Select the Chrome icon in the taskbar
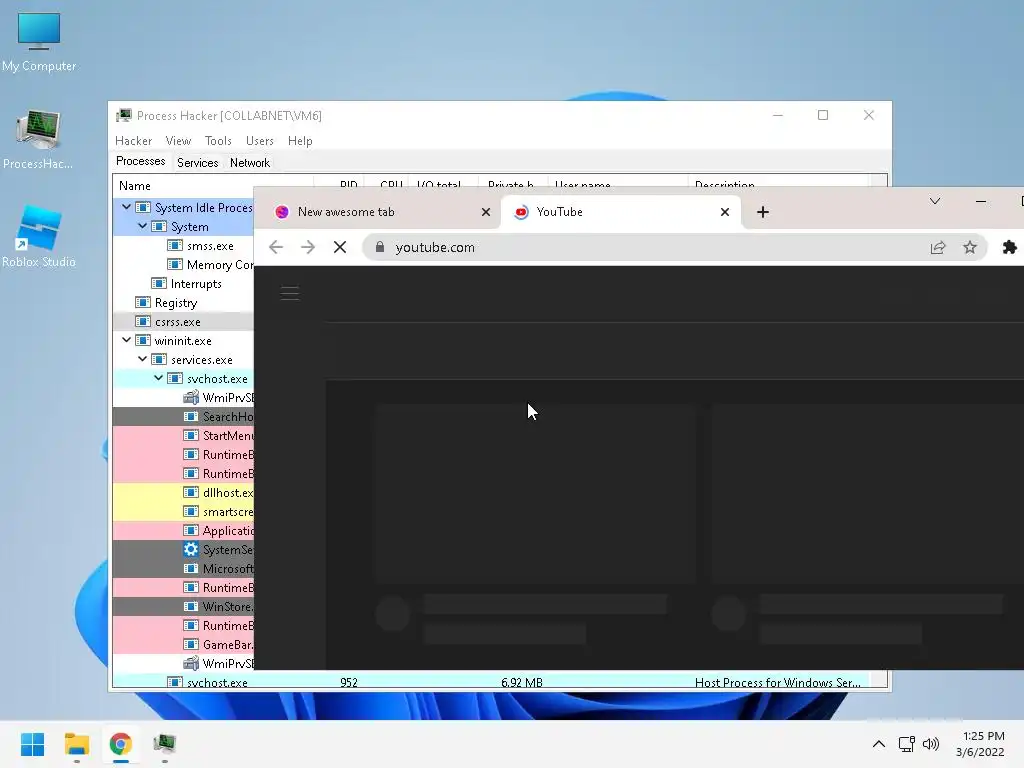Screen dimensions: 1024x768 (120, 744)
